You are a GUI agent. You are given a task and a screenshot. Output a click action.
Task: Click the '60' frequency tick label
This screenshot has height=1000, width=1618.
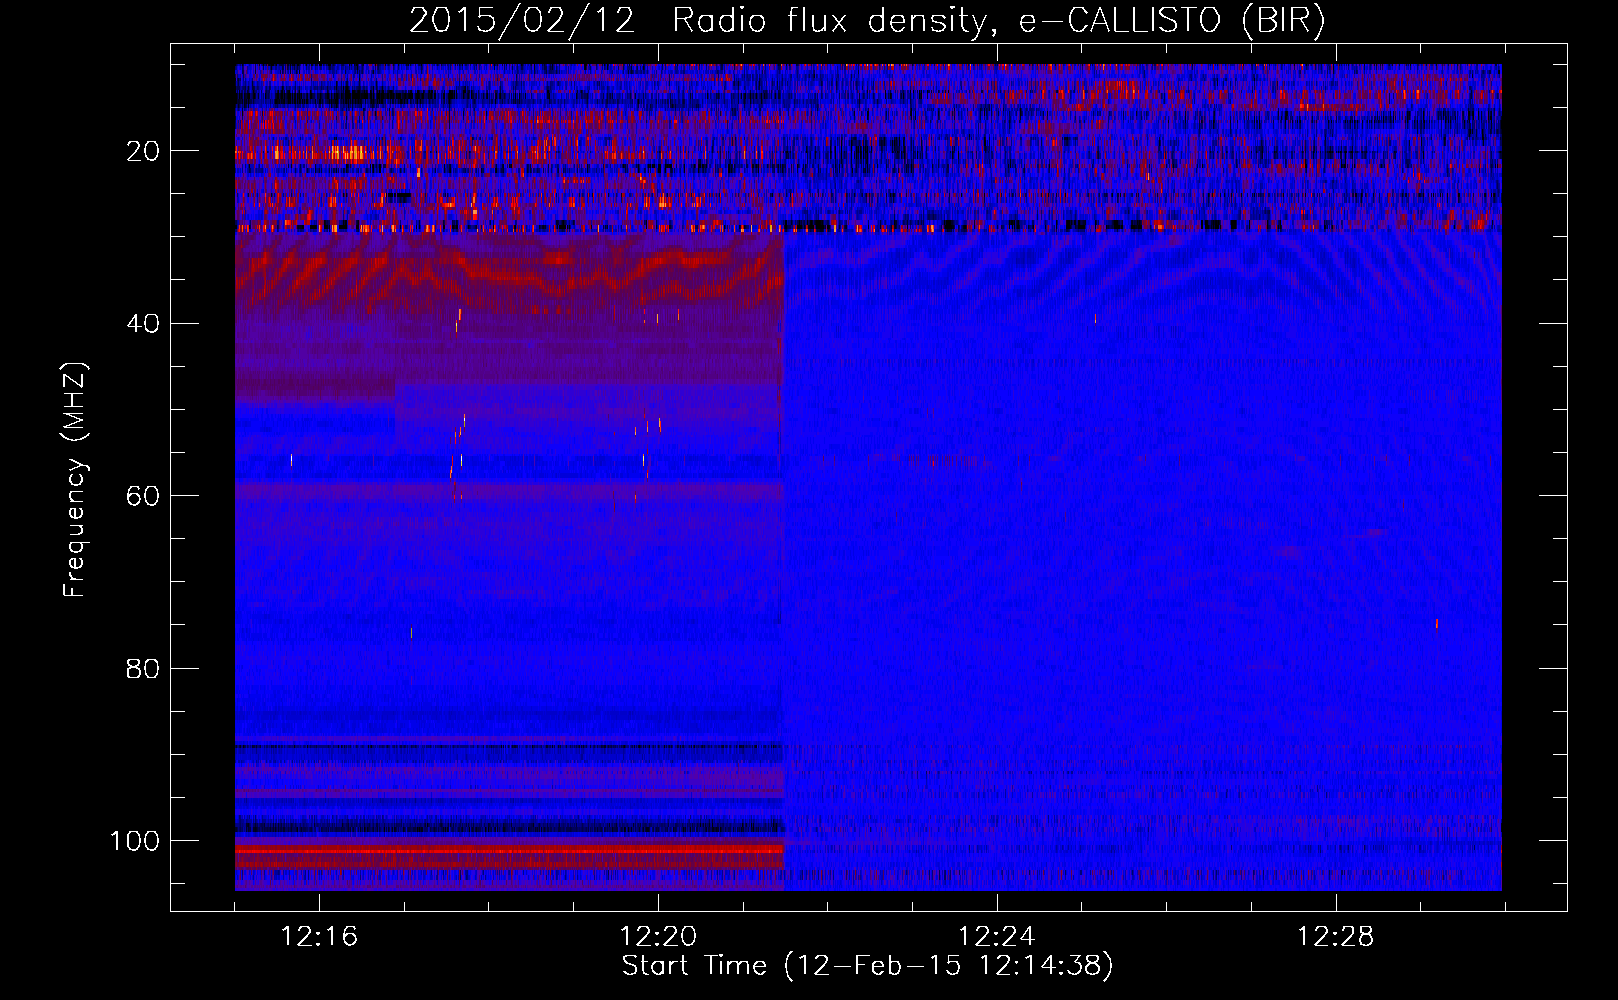pyautogui.click(x=143, y=496)
